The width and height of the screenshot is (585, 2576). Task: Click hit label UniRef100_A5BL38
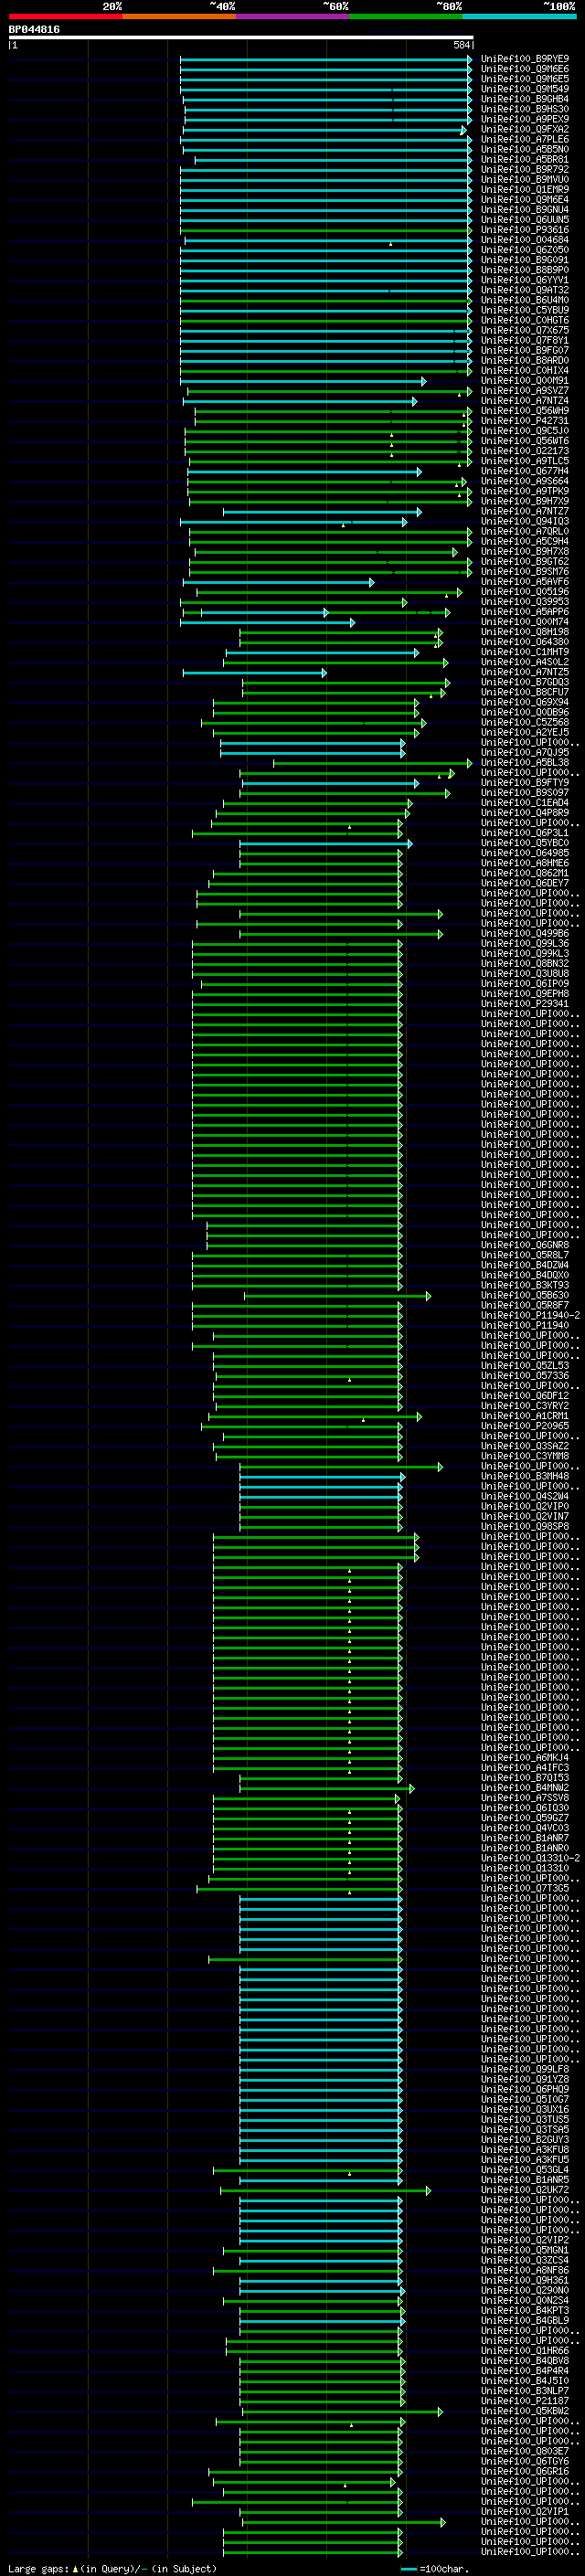(525, 763)
